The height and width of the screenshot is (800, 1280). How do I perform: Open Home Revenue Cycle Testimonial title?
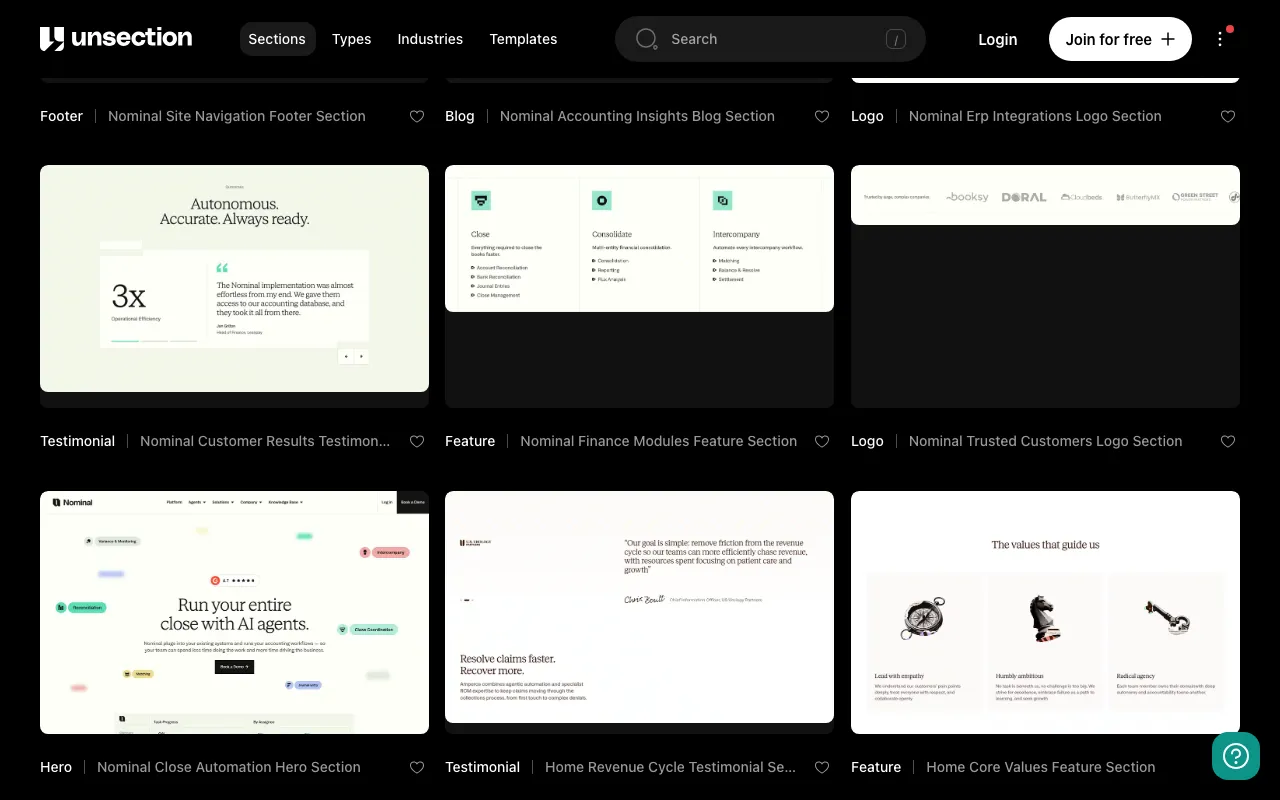click(670, 767)
